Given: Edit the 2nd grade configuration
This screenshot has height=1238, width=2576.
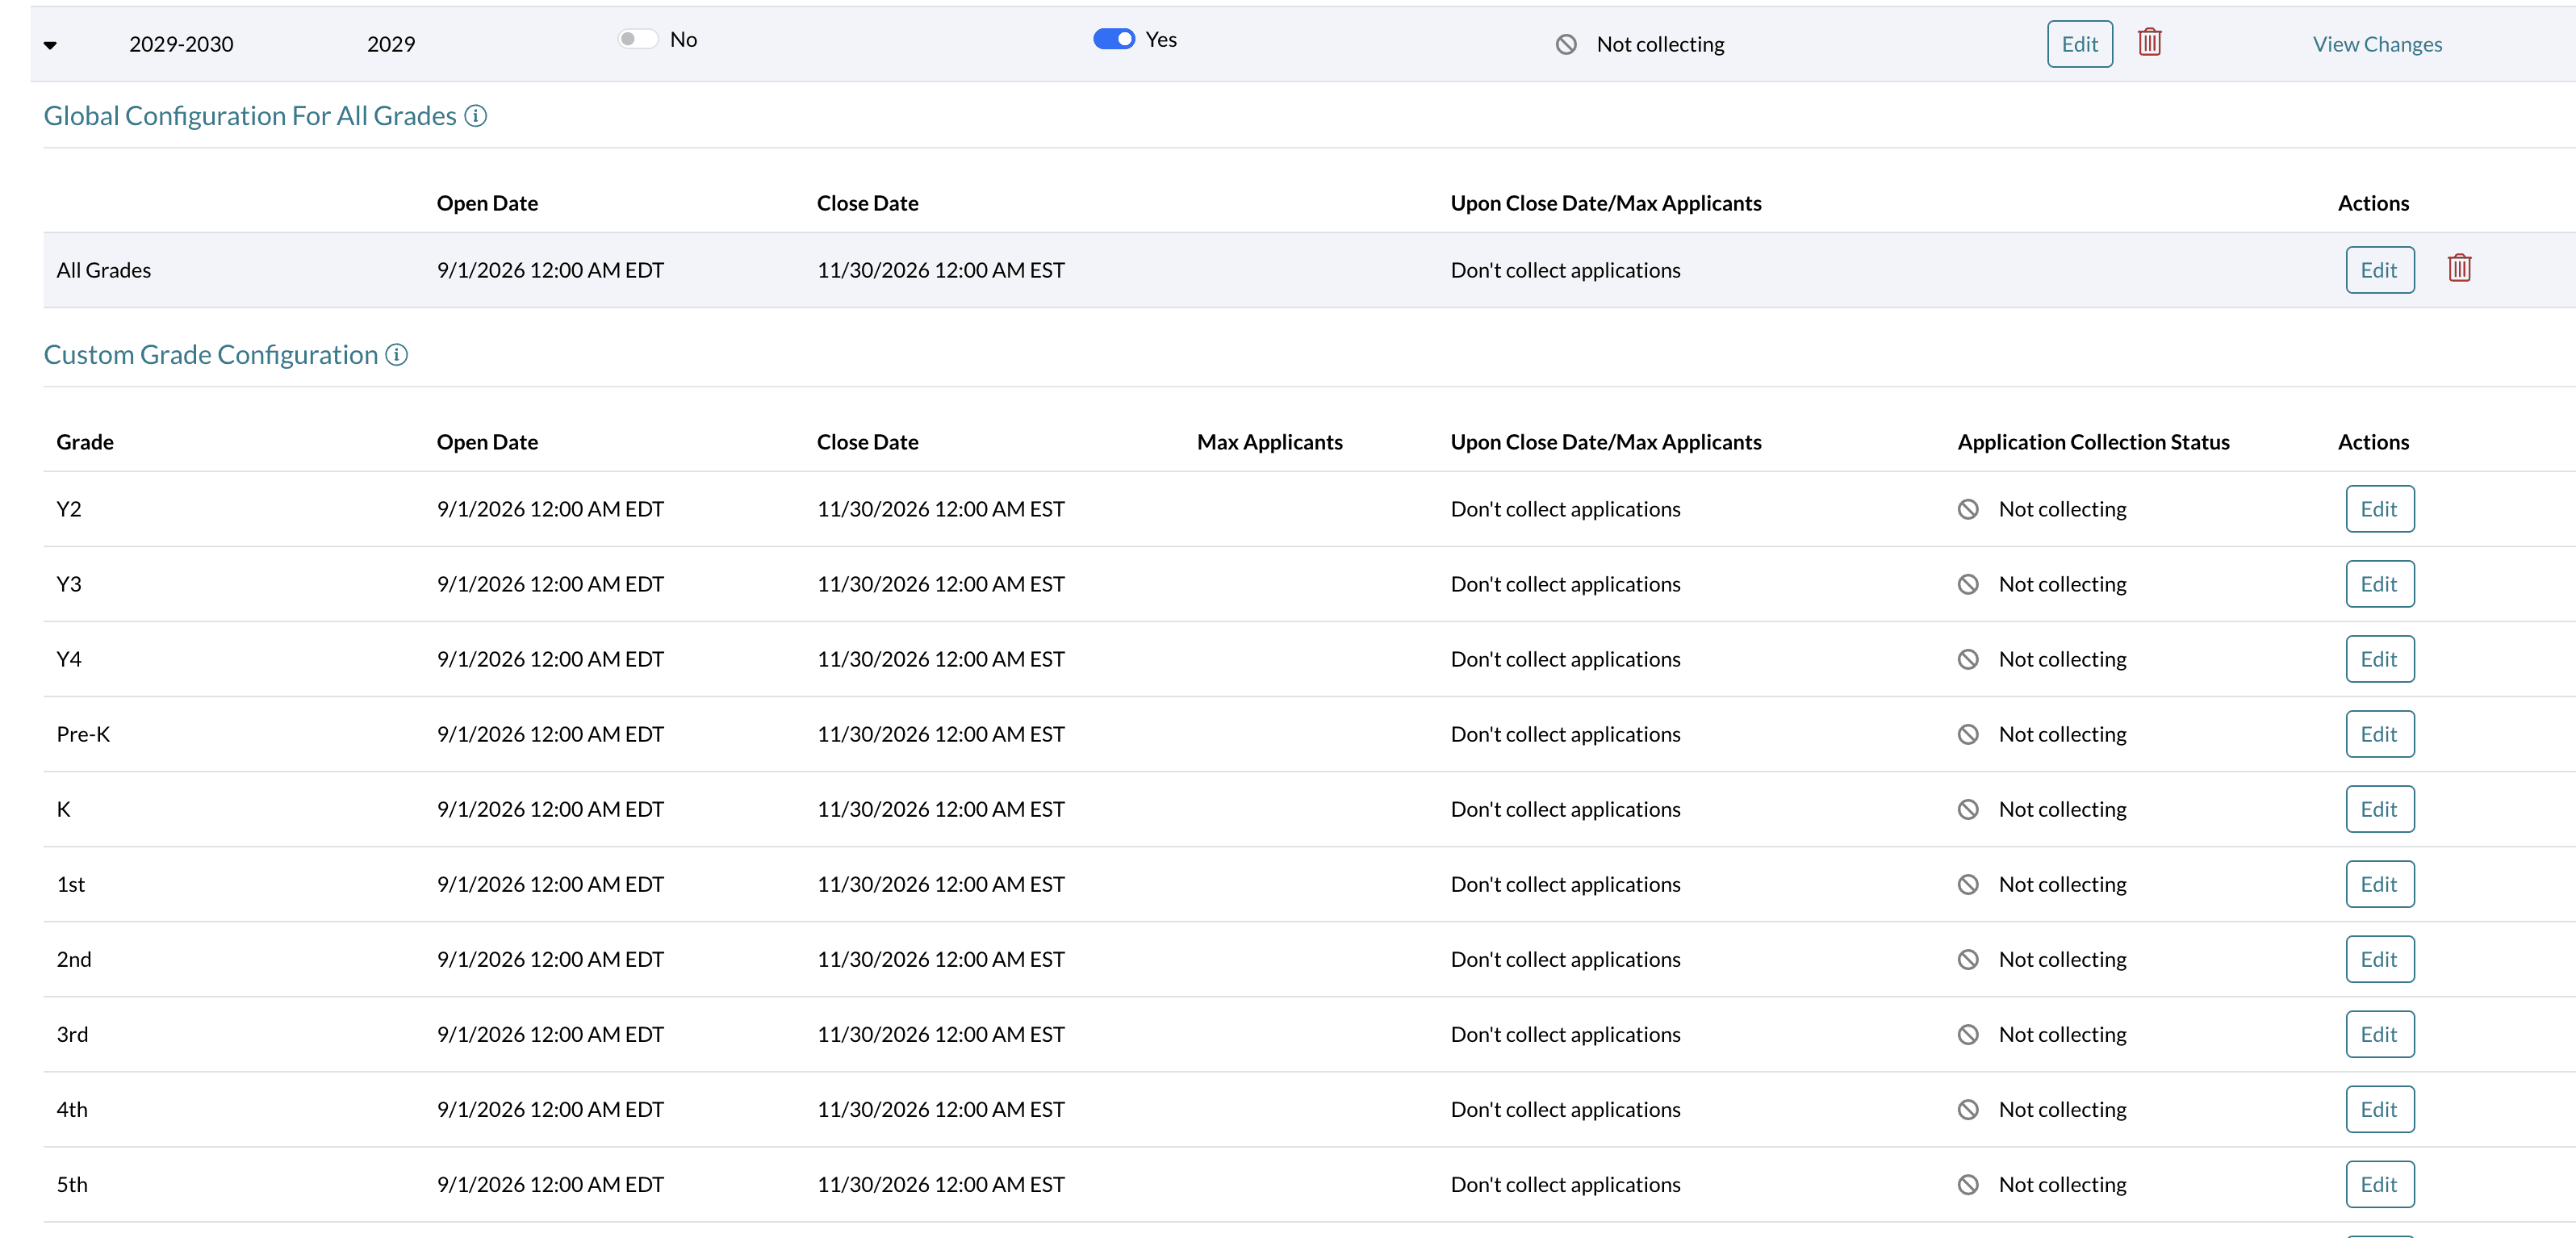Looking at the screenshot, I should 2379,959.
